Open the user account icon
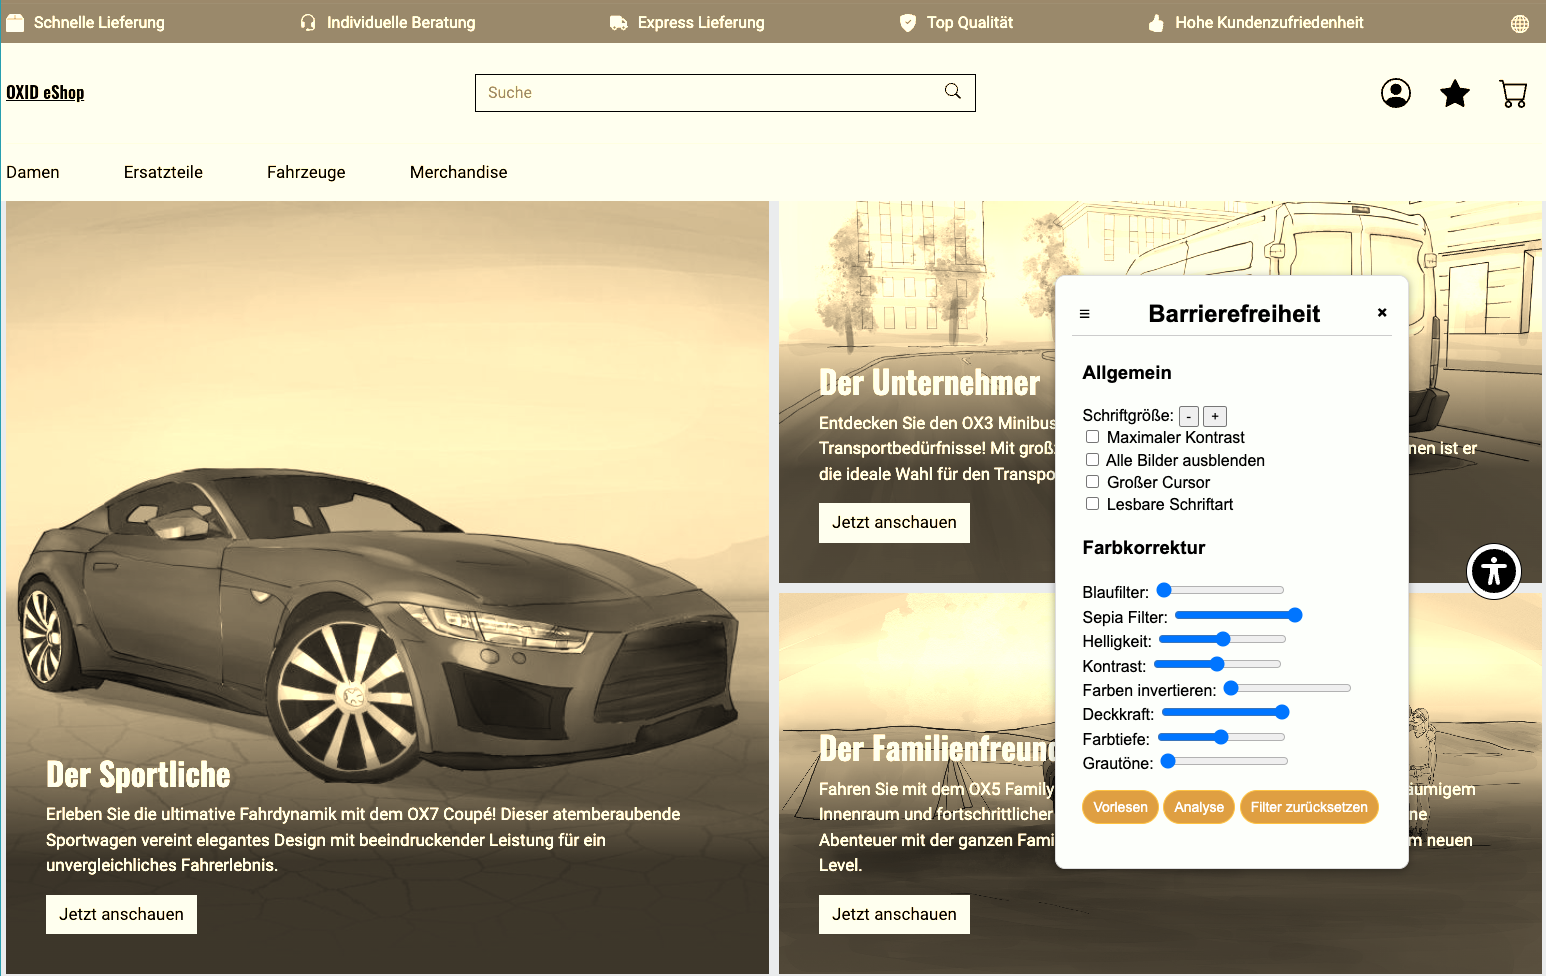 pyautogui.click(x=1396, y=93)
